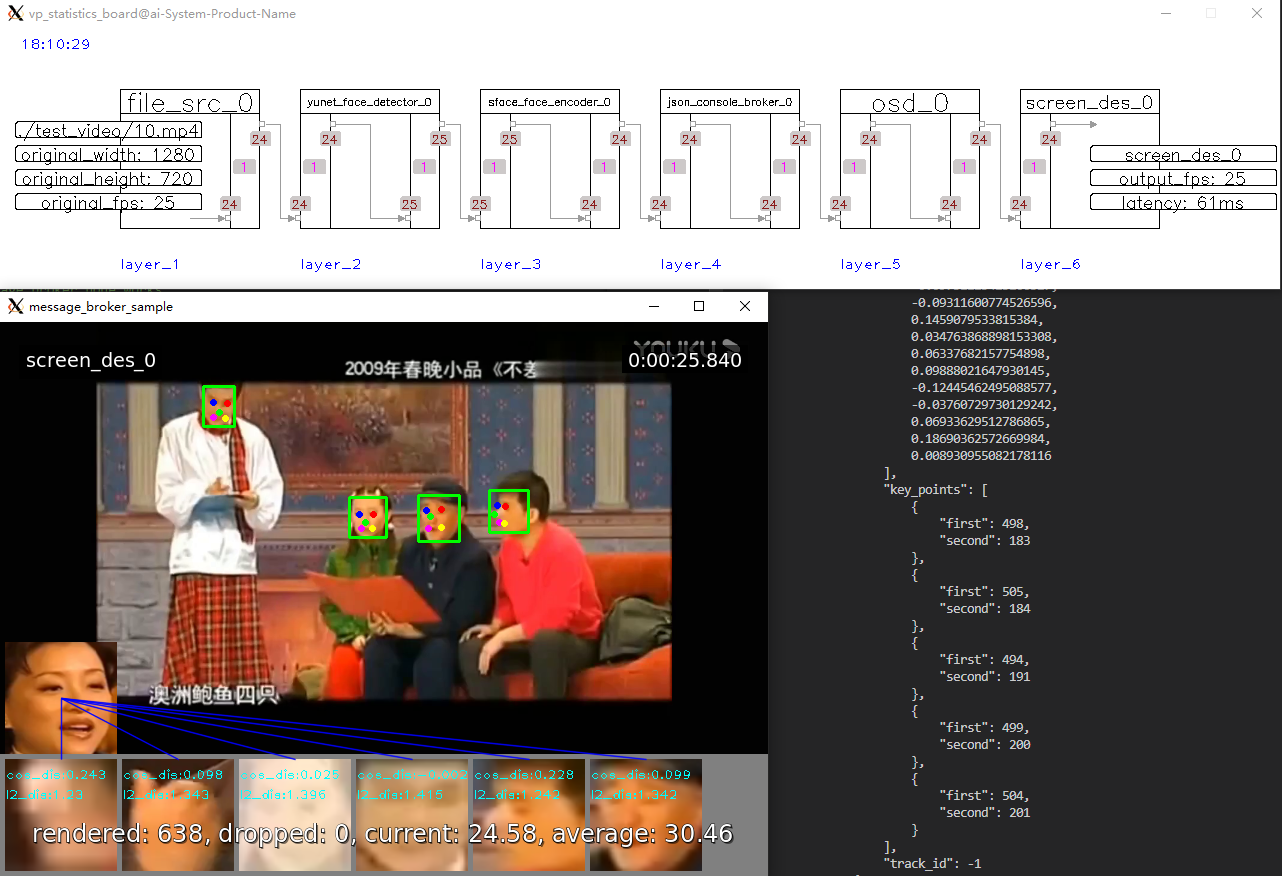Click the face box on the man in red
Viewport: 1282px width, 876px height.
pos(508,511)
